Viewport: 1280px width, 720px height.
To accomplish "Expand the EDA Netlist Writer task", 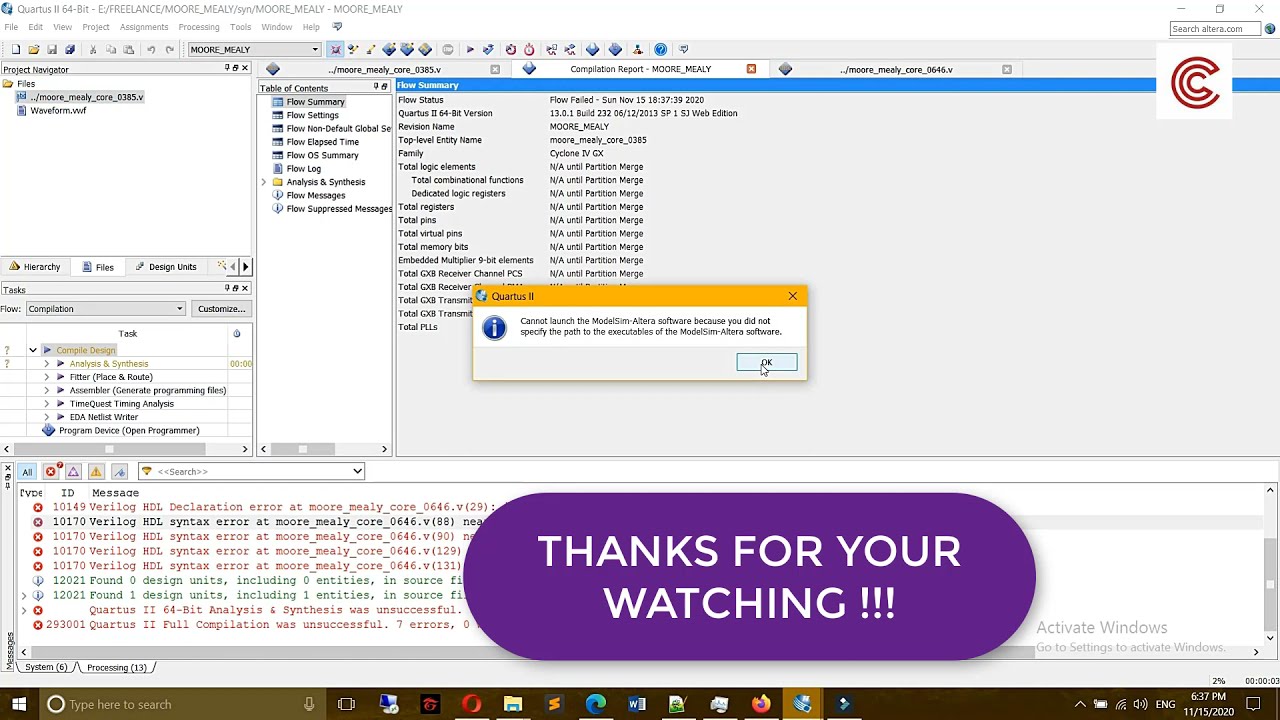I will coord(46,417).
